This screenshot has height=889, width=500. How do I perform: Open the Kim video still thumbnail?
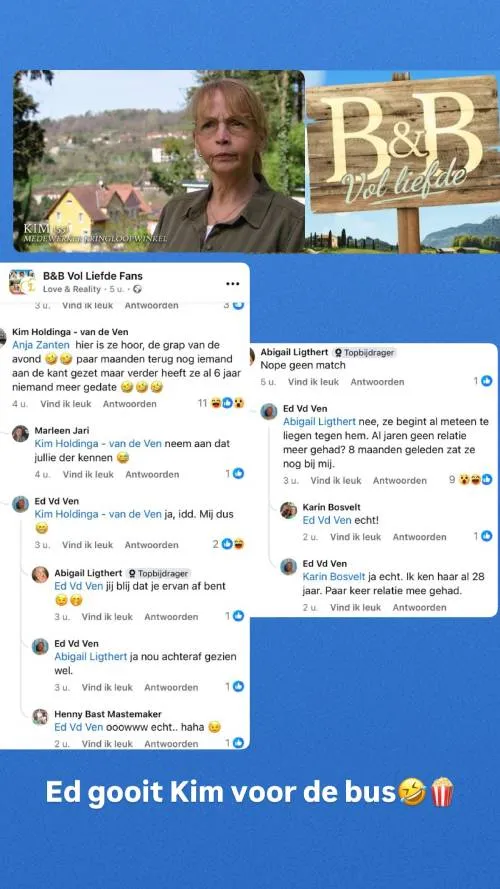159,161
